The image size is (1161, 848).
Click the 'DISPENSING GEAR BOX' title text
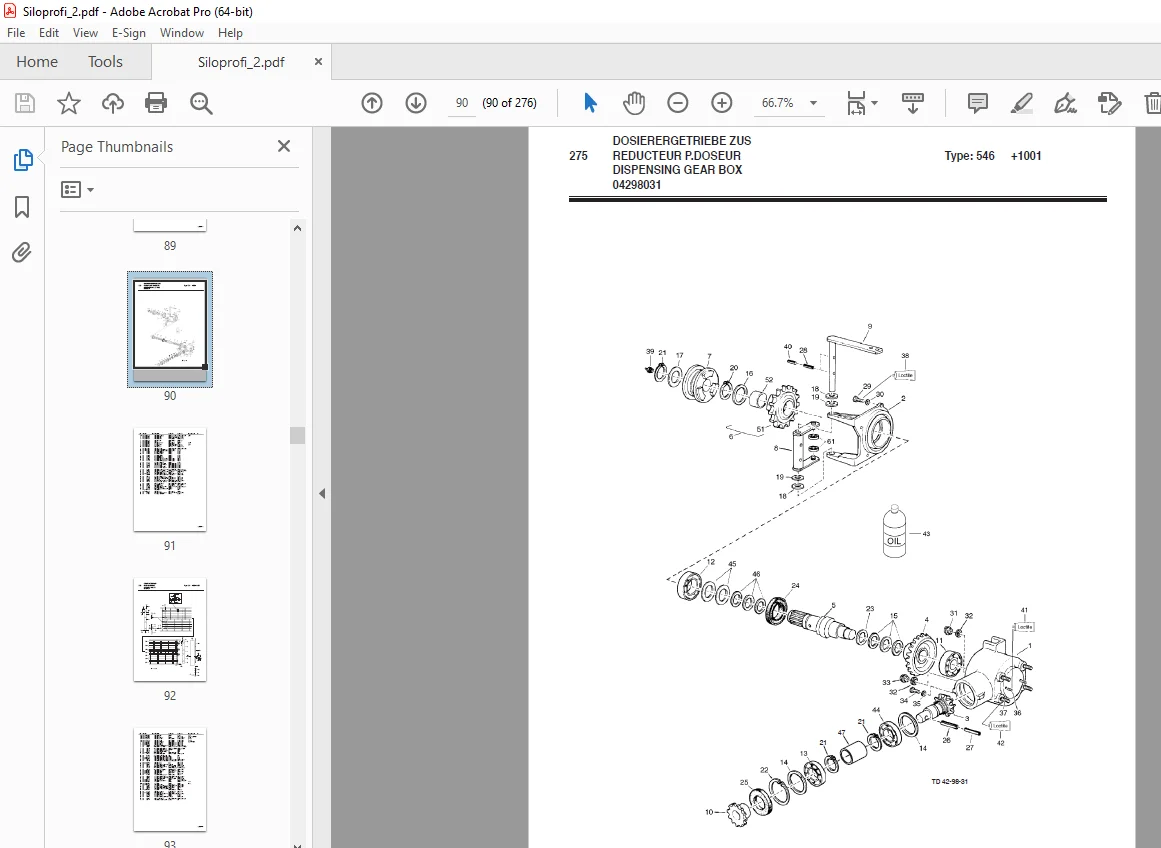pyautogui.click(x=677, y=170)
